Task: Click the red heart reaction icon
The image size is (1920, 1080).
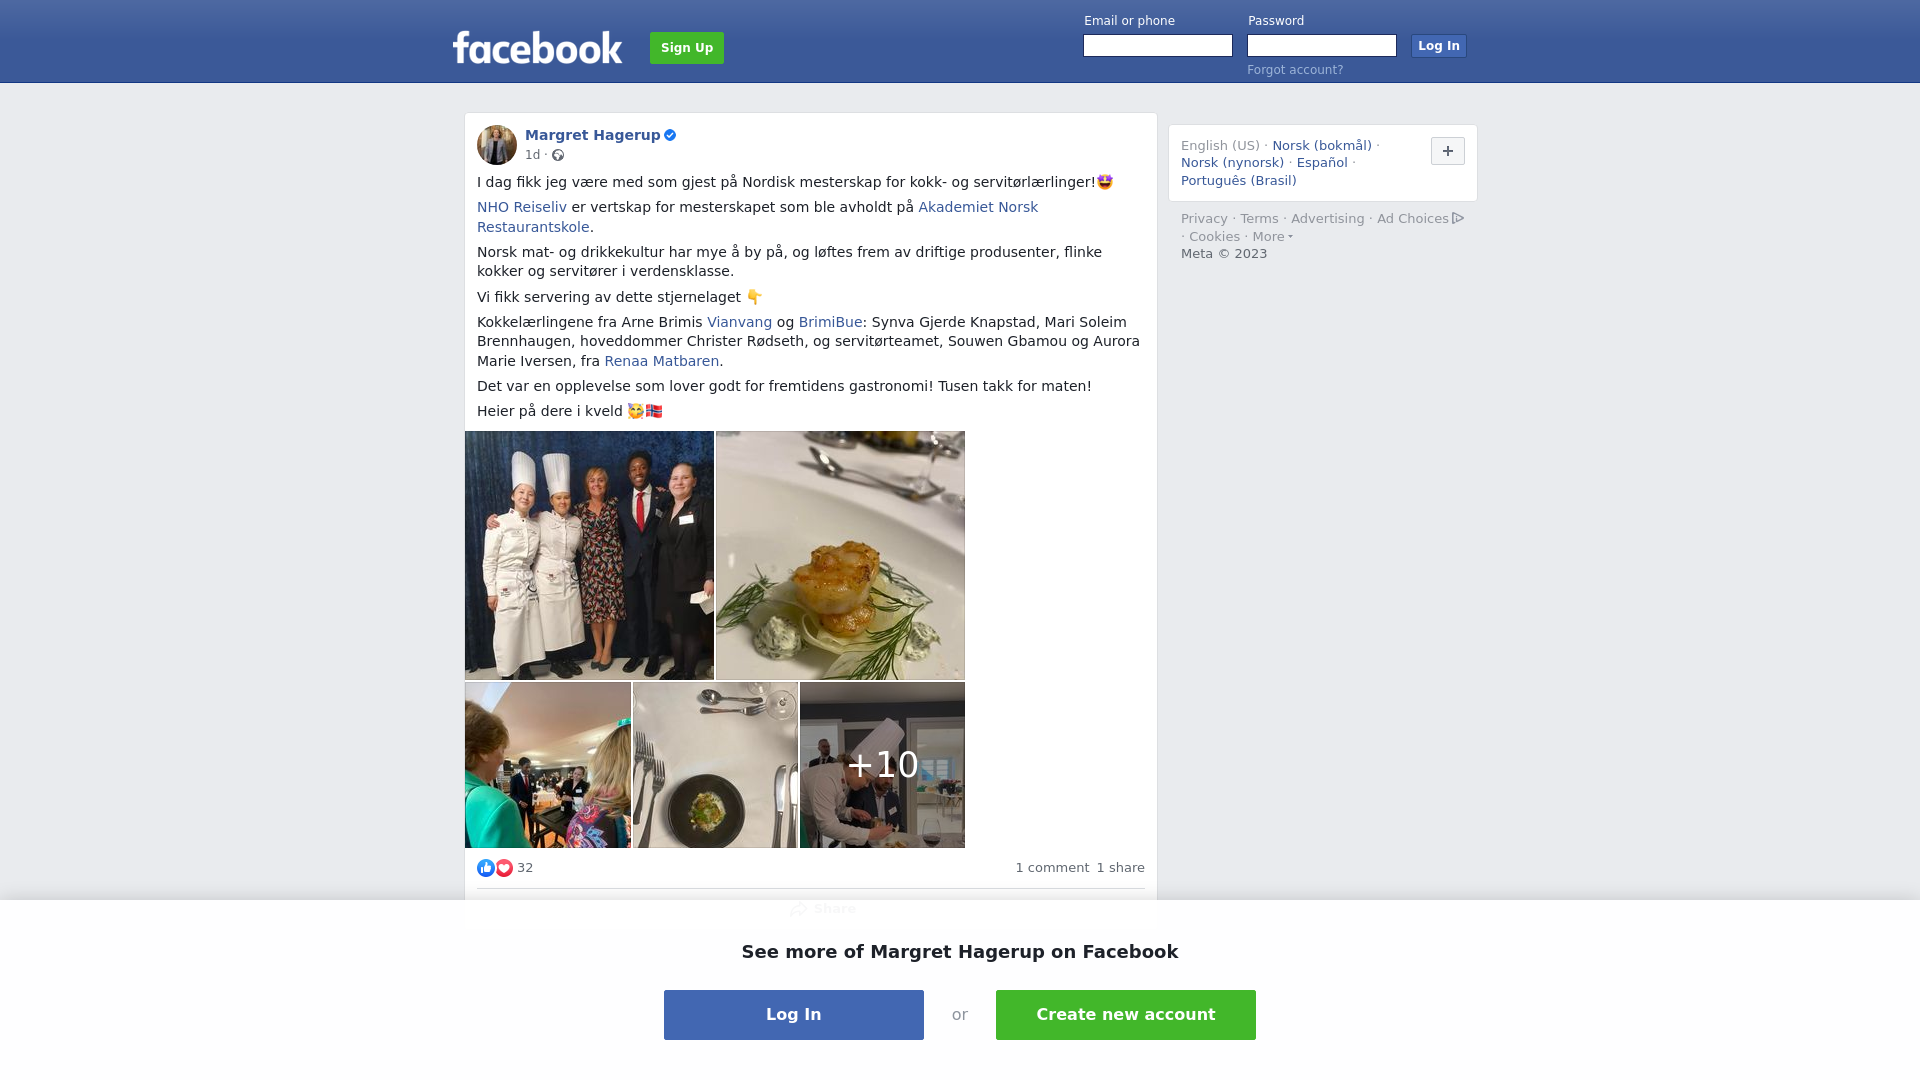Action: click(504, 868)
